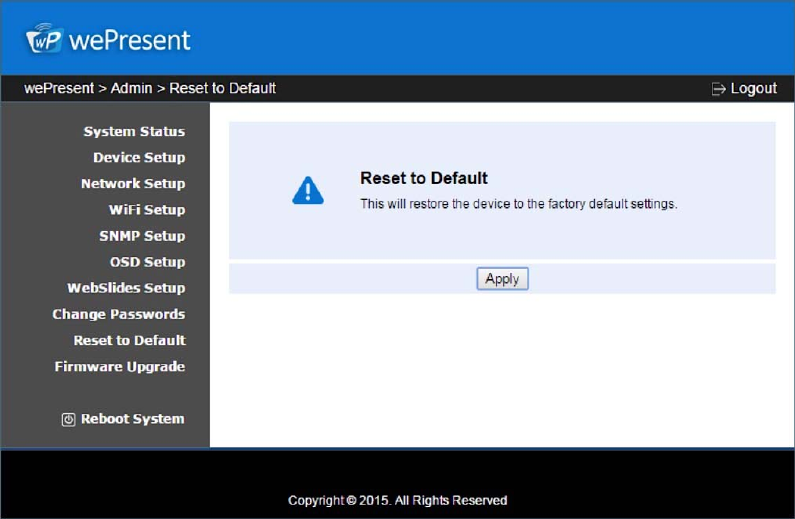The width and height of the screenshot is (795, 519).
Task: Navigate to OSD Setup
Action: tap(148, 262)
